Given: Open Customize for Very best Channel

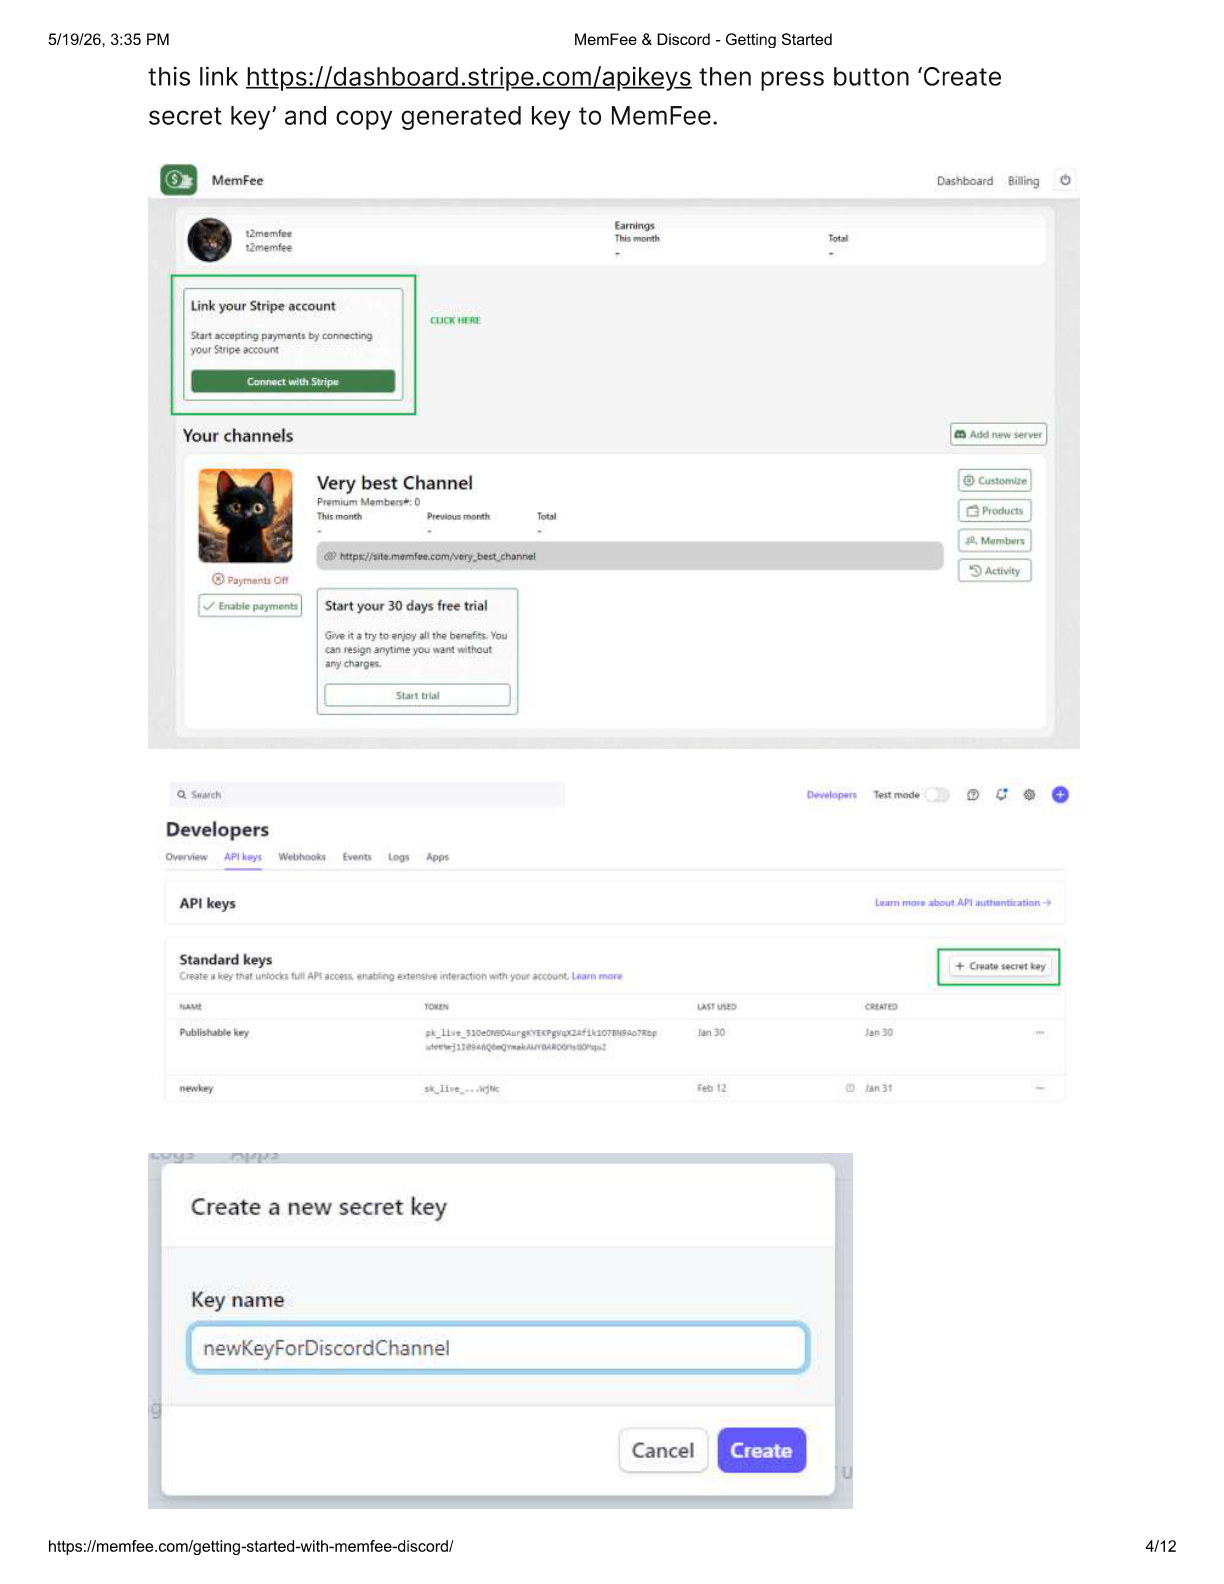Looking at the screenshot, I should coord(994,481).
